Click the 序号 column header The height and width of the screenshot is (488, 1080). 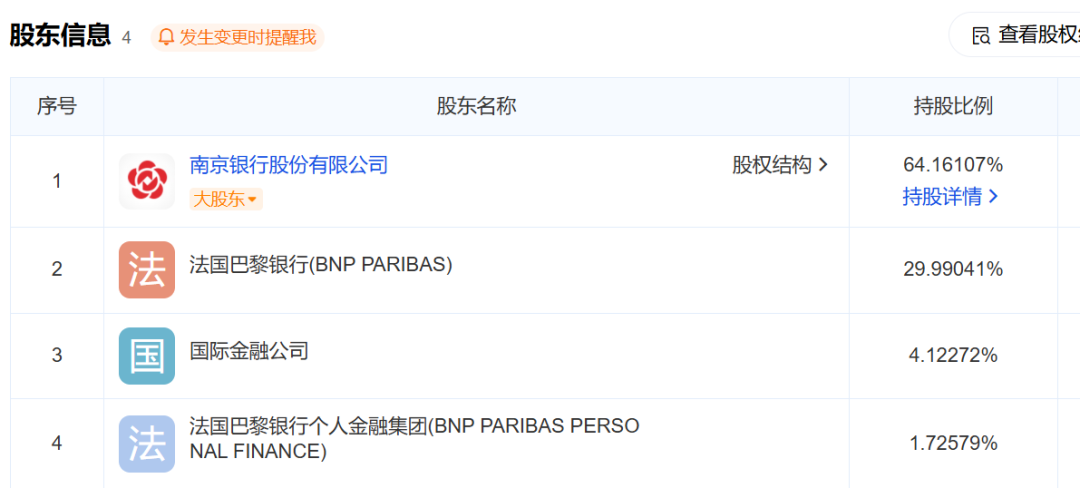tap(57, 106)
